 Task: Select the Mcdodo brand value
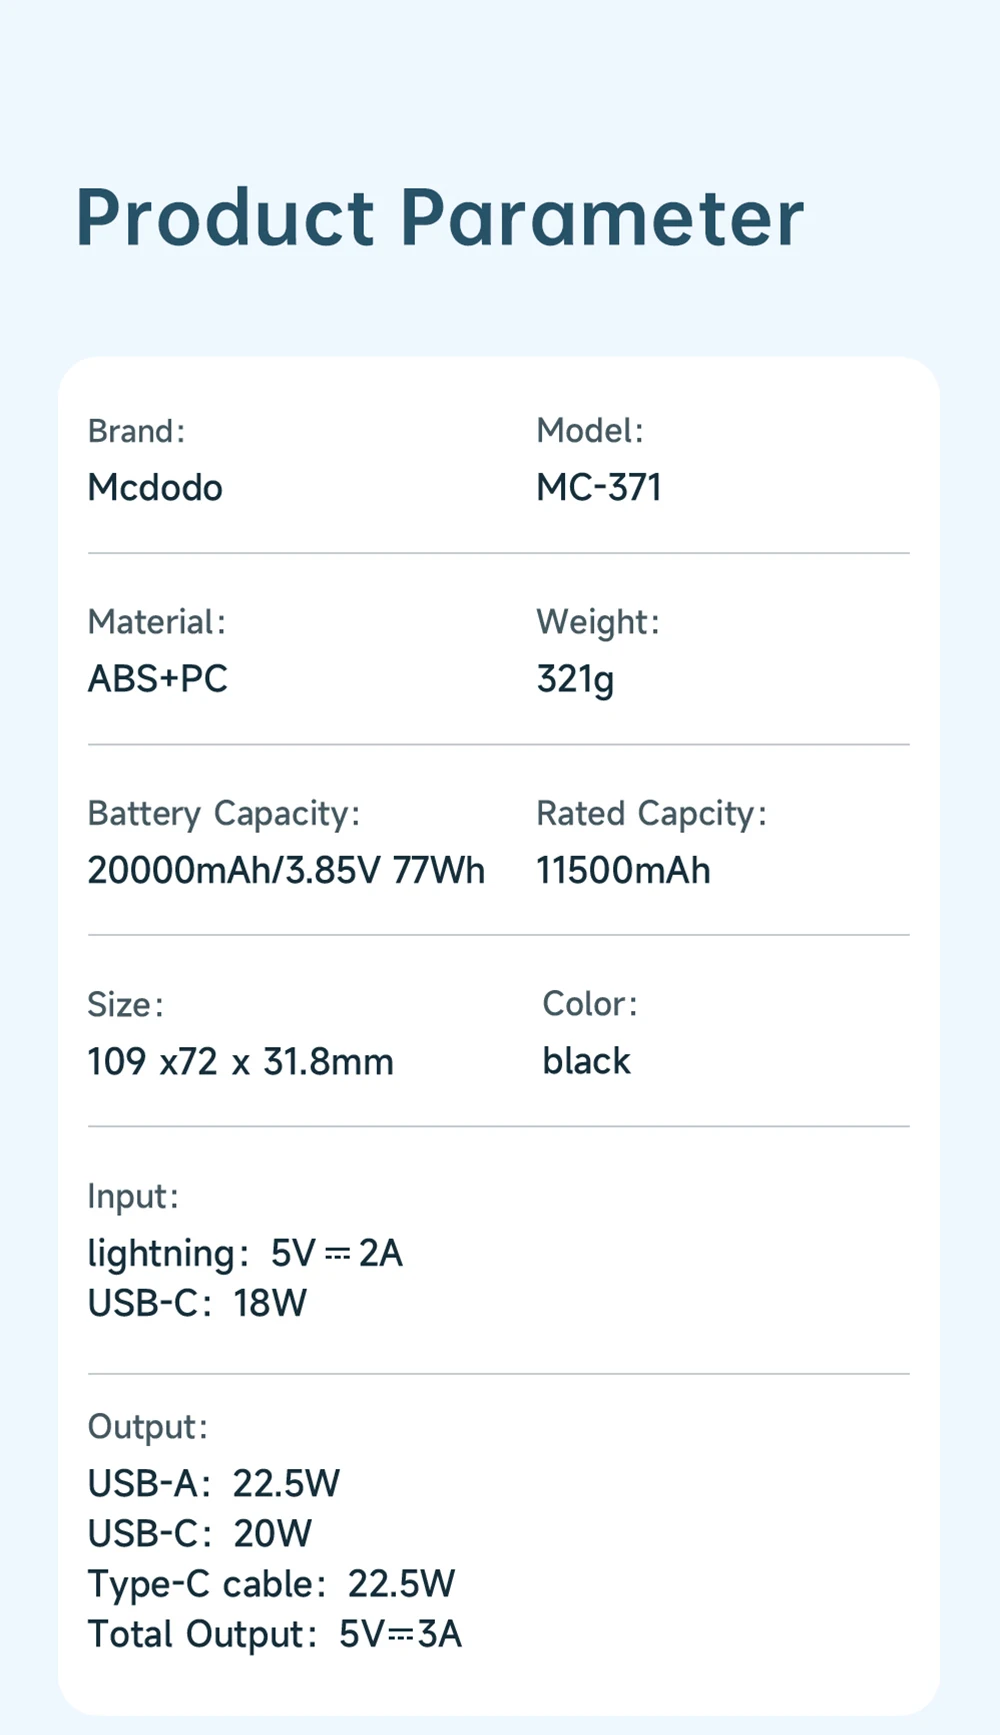coord(155,488)
